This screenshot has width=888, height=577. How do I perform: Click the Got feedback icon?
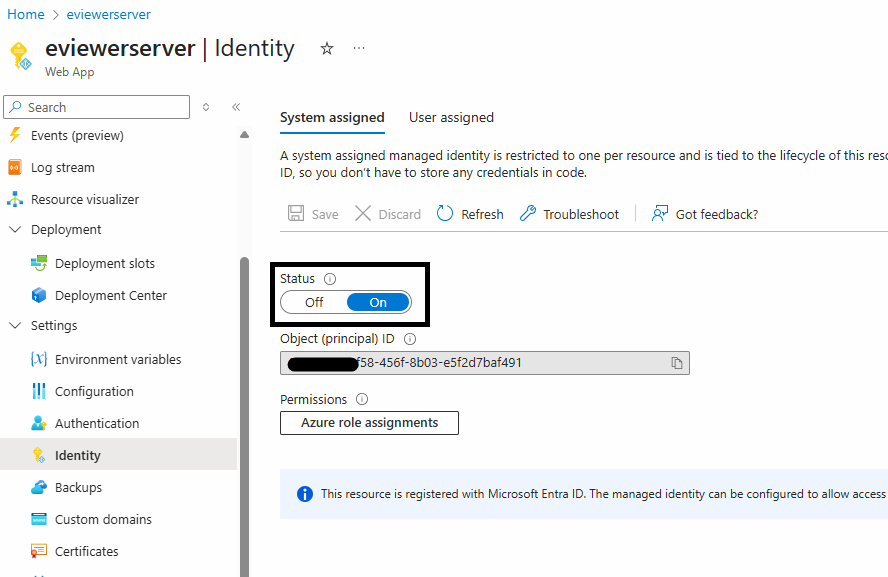tap(659, 214)
